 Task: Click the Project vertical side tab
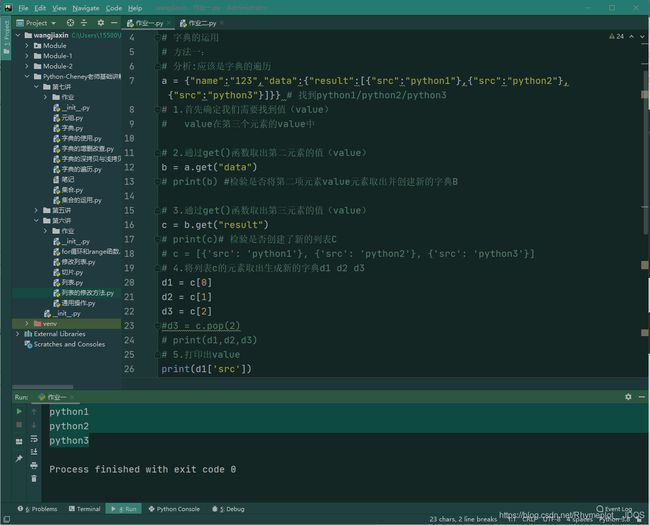click(6, 38)
